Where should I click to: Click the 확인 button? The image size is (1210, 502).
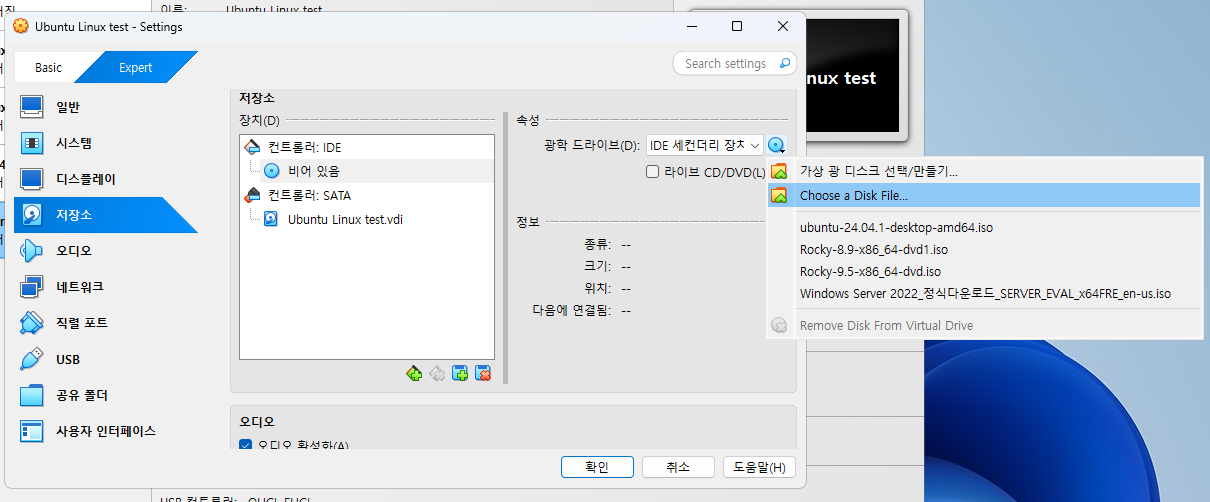(x=597, y=467)
